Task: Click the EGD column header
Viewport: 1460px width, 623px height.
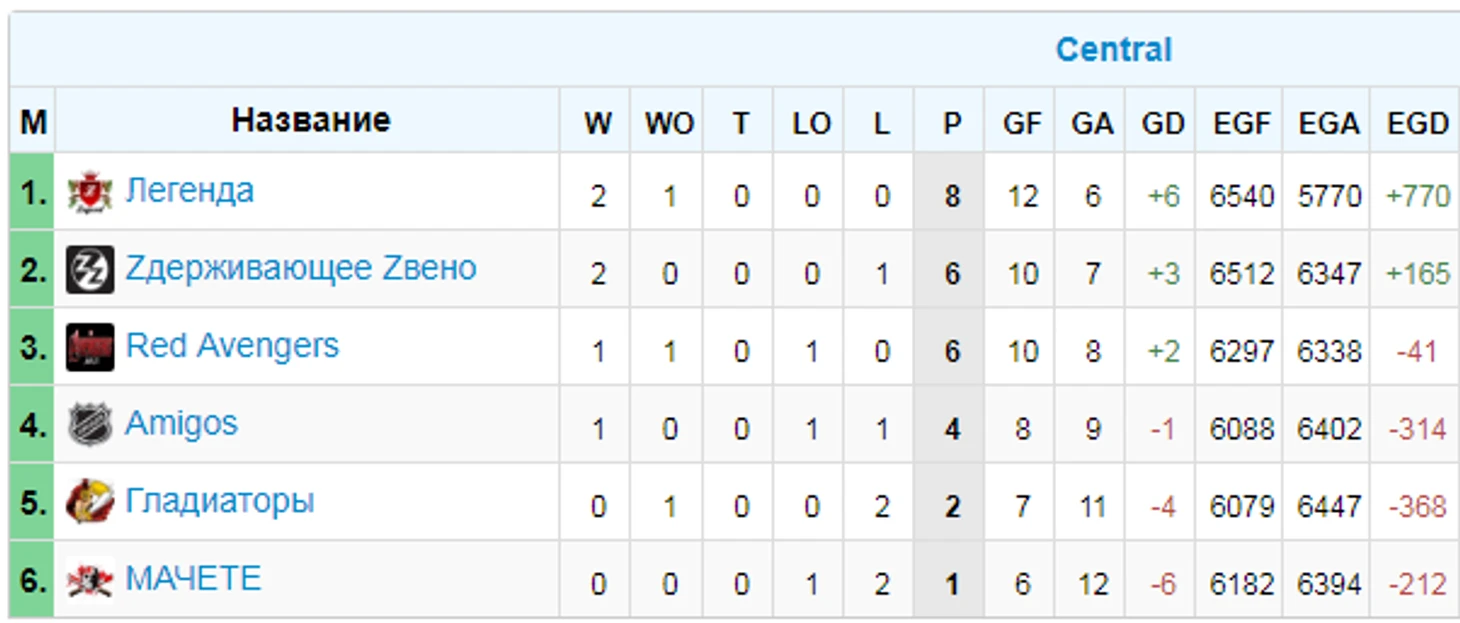Action: point(1417,123)
